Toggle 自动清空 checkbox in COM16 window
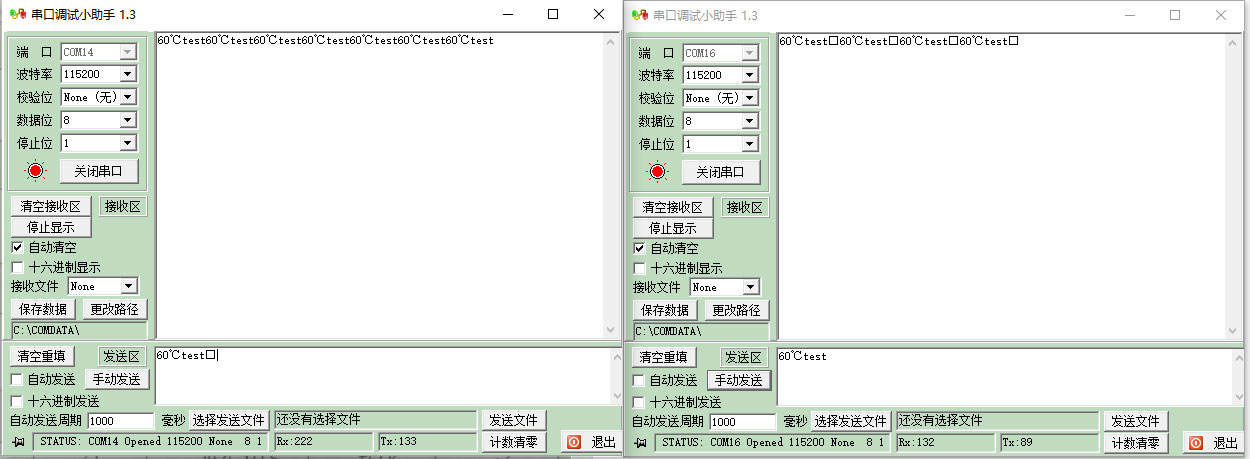 pos(639,248)
